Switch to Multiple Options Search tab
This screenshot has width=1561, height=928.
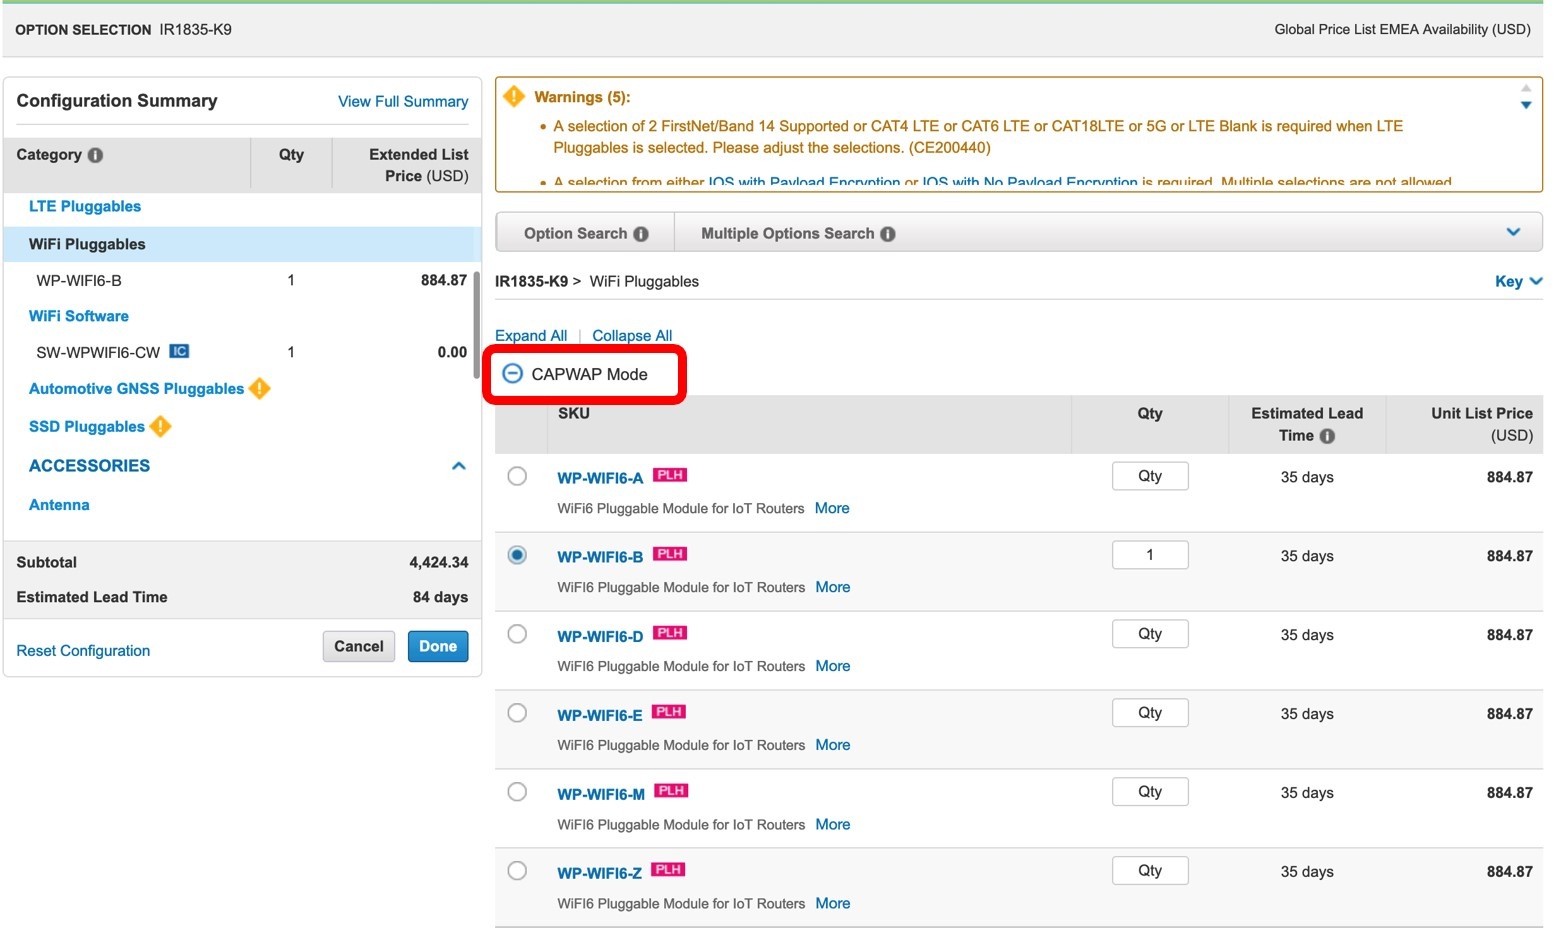(x=787, y=234)
